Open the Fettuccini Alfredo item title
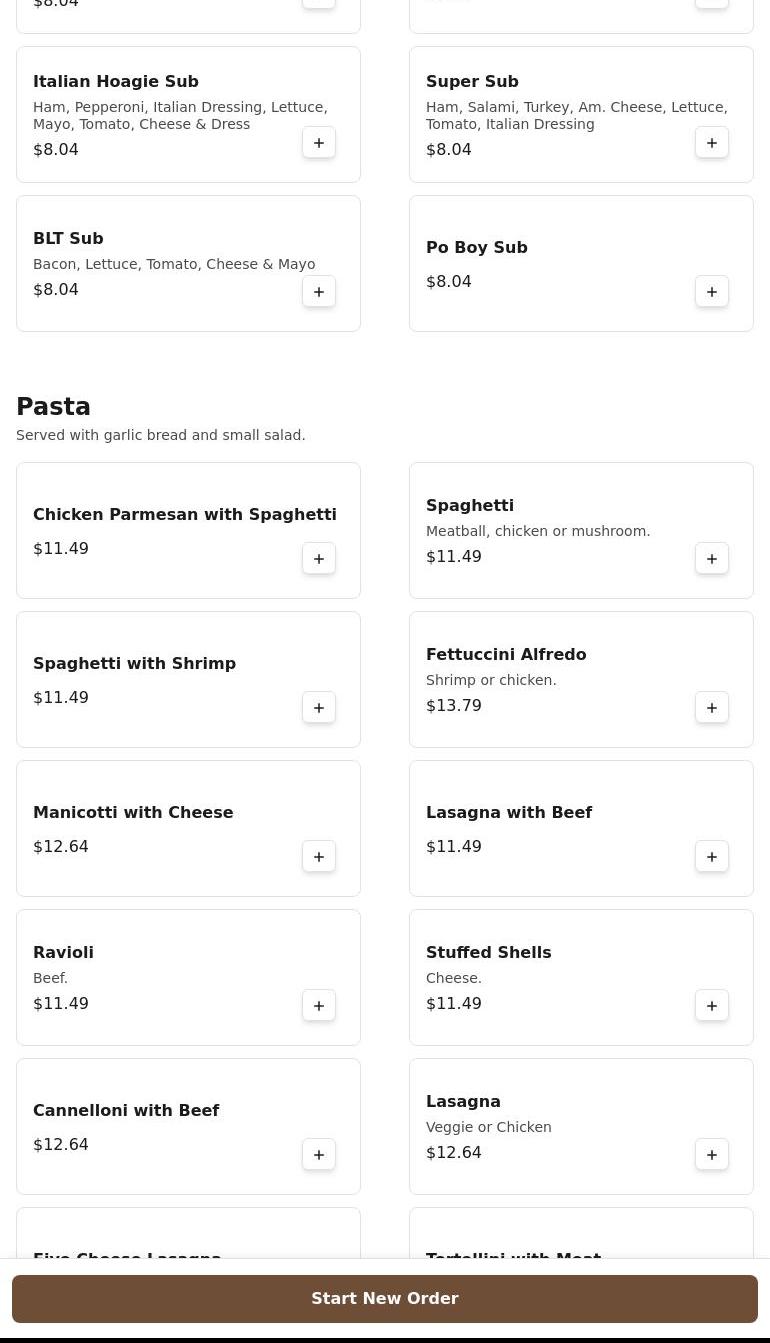770x1343 pixels. 506,655
